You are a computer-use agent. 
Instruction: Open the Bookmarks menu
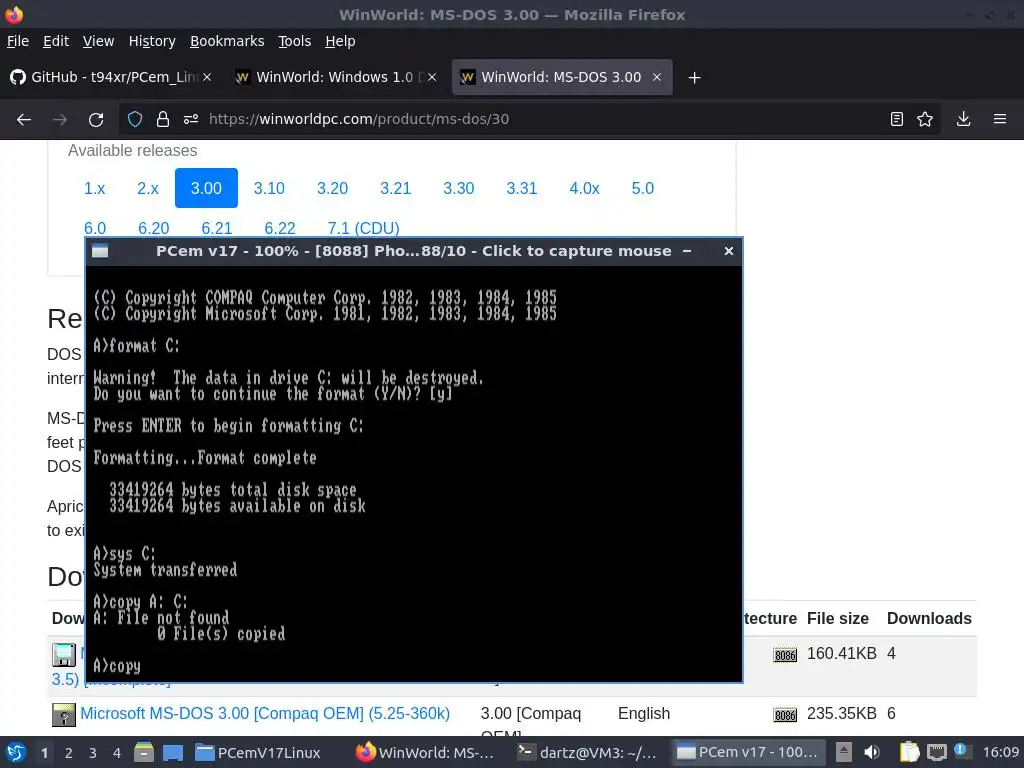(x=227, y=41)
